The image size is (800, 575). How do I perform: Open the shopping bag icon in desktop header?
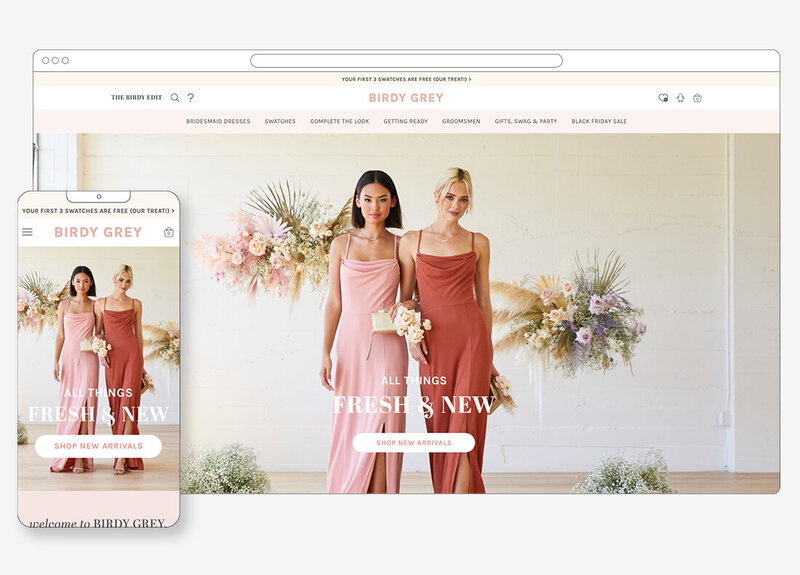click(697, 98)
